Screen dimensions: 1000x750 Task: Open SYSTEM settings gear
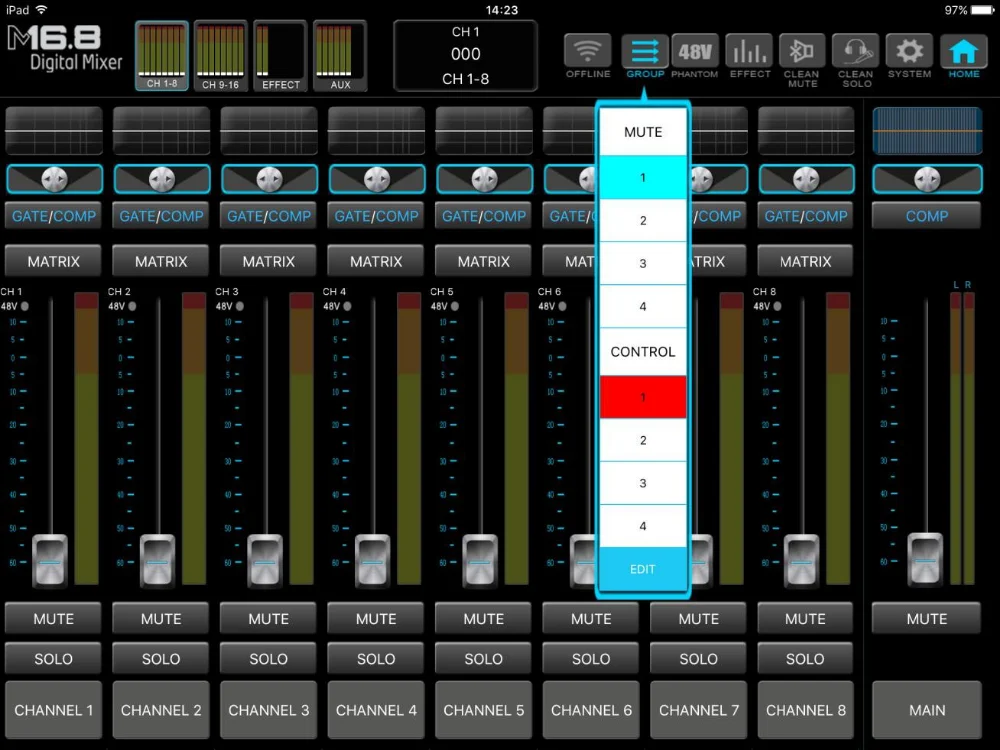click(x=909, y=51)
